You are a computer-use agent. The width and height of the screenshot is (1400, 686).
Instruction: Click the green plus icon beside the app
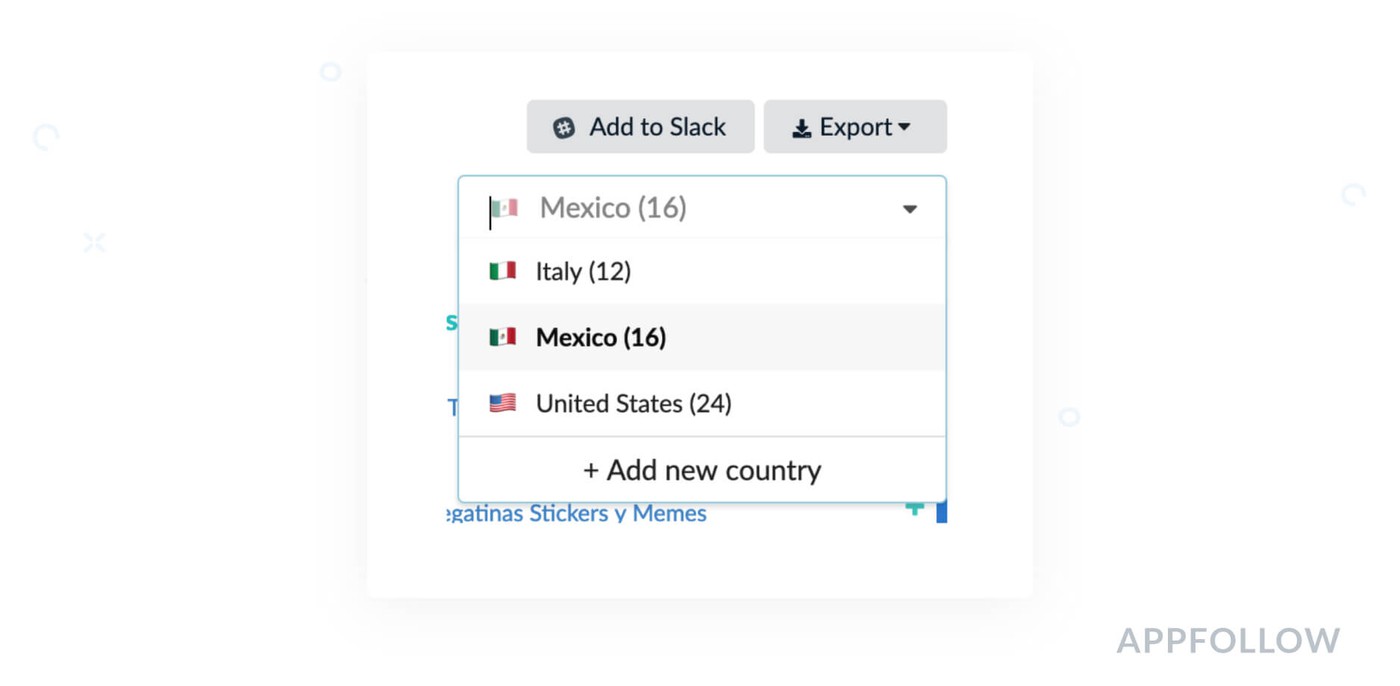click(914, 510)
